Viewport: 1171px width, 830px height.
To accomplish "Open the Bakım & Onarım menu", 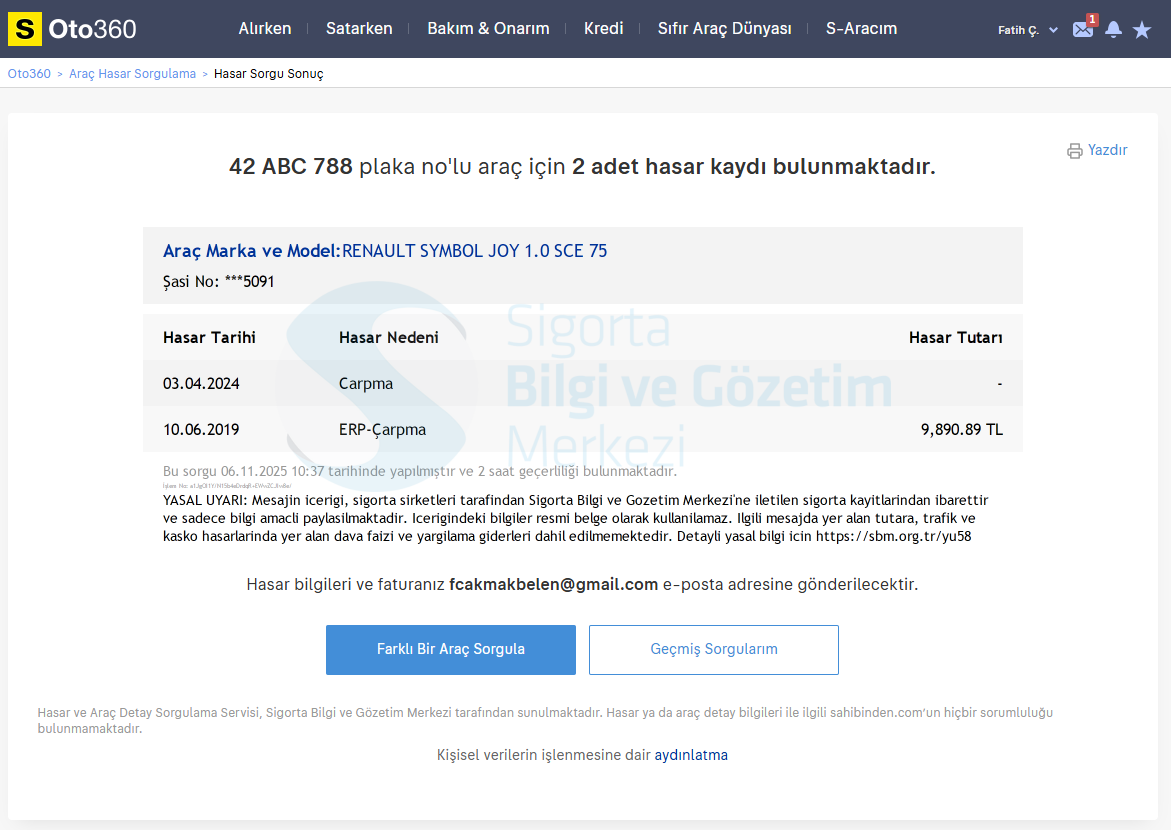I will pos(488,29).
